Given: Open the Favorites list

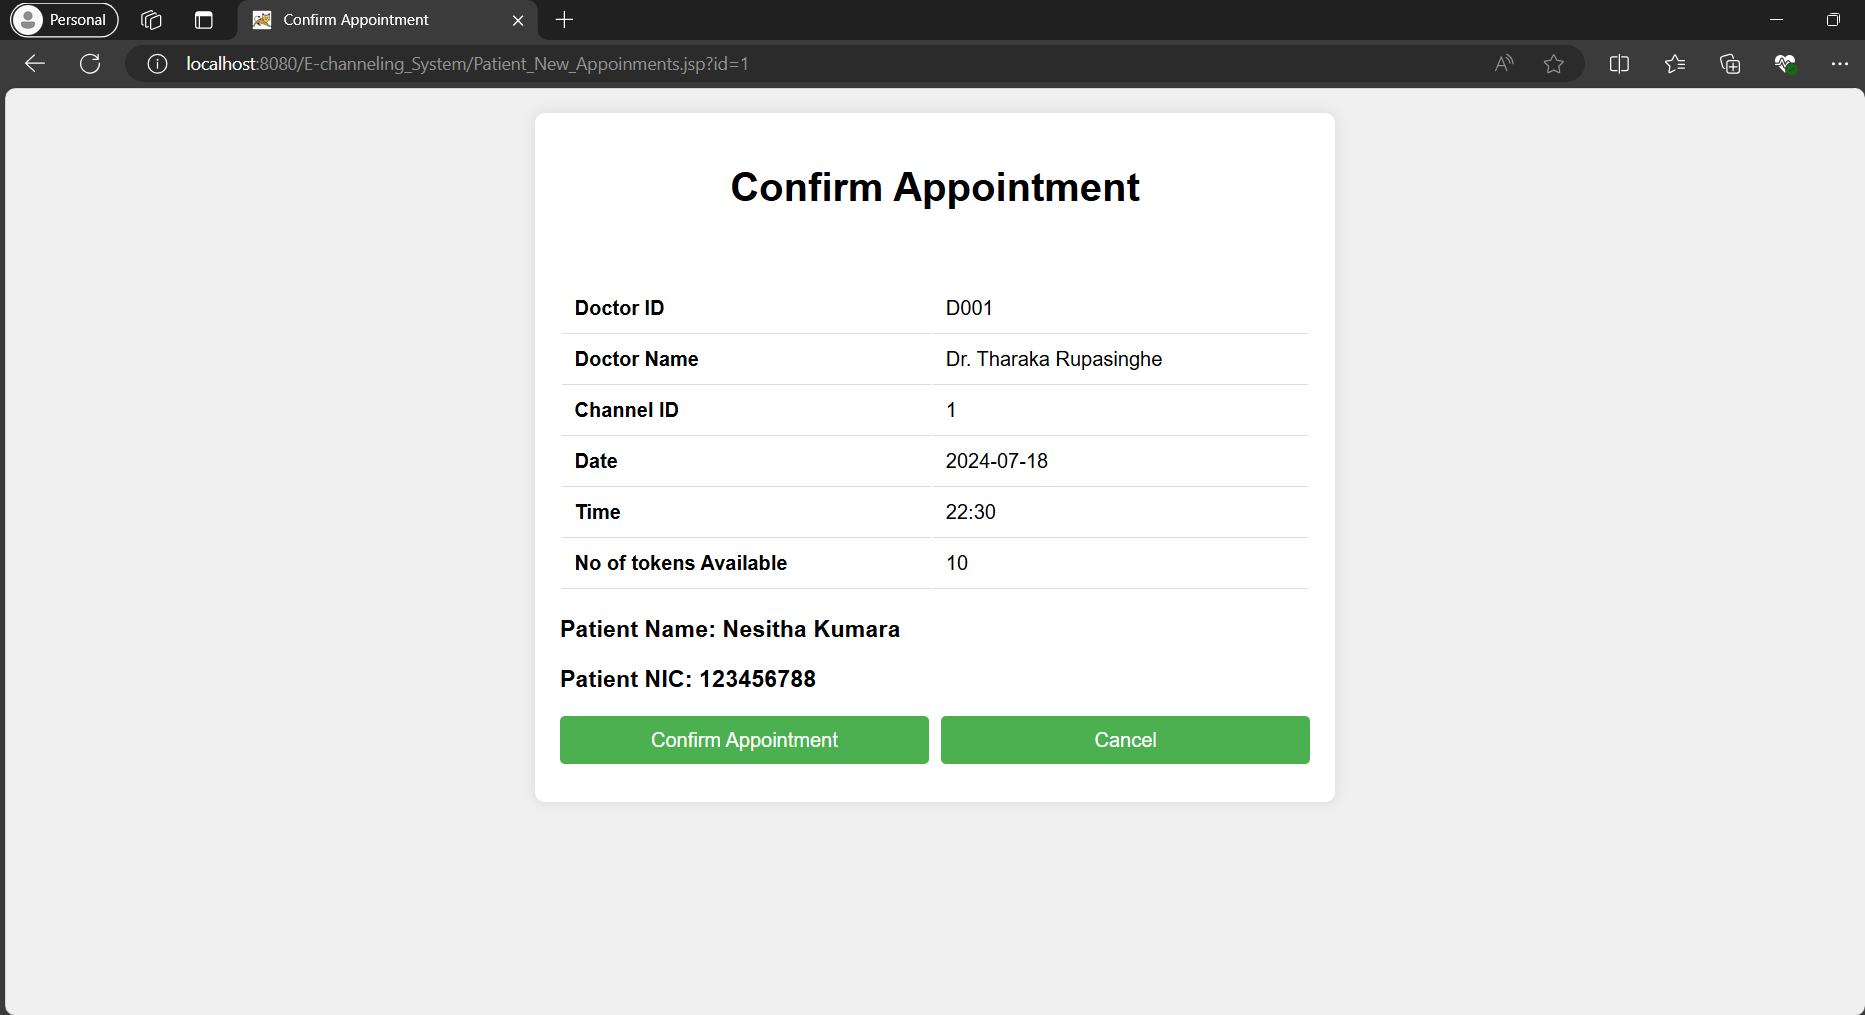Looking at the screenshot, I should click(x=1675, y=64).
